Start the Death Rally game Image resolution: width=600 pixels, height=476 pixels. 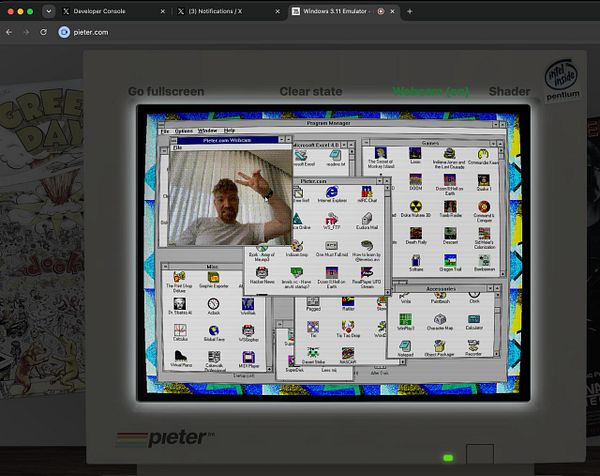pos(416,236)
